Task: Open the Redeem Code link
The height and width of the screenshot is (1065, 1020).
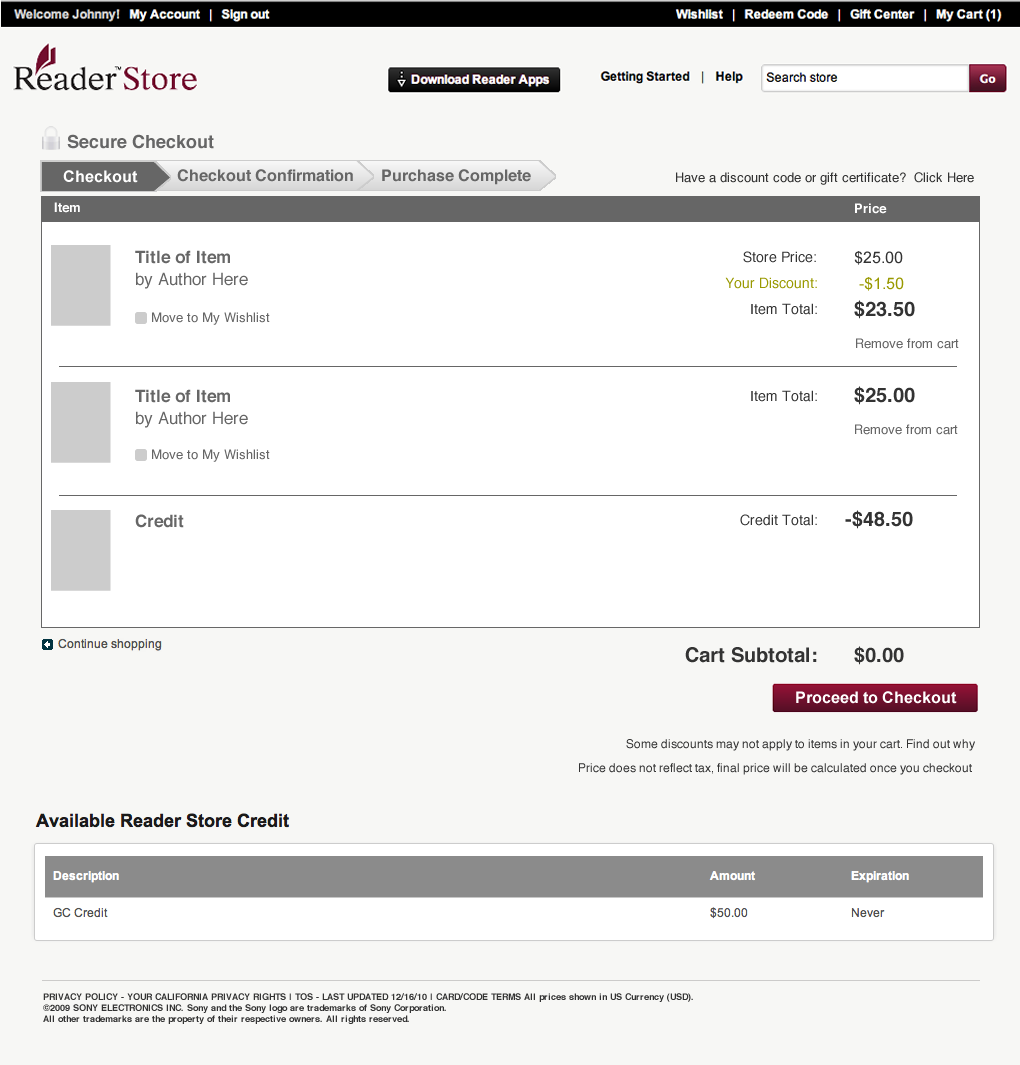Action: [x=786, y=15]
